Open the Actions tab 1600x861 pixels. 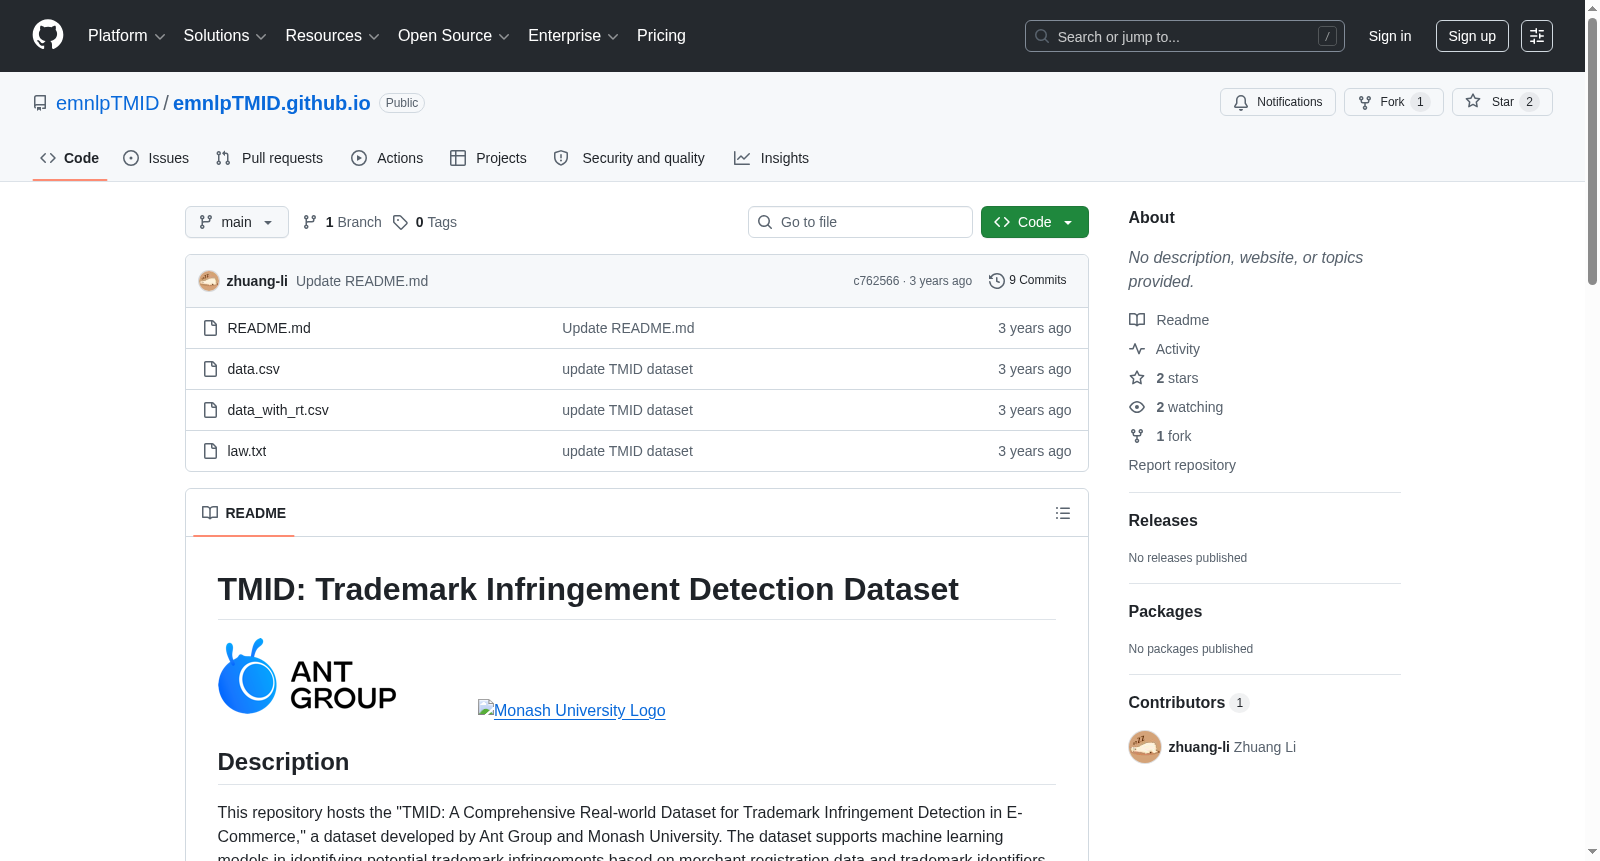coord(387,158)
